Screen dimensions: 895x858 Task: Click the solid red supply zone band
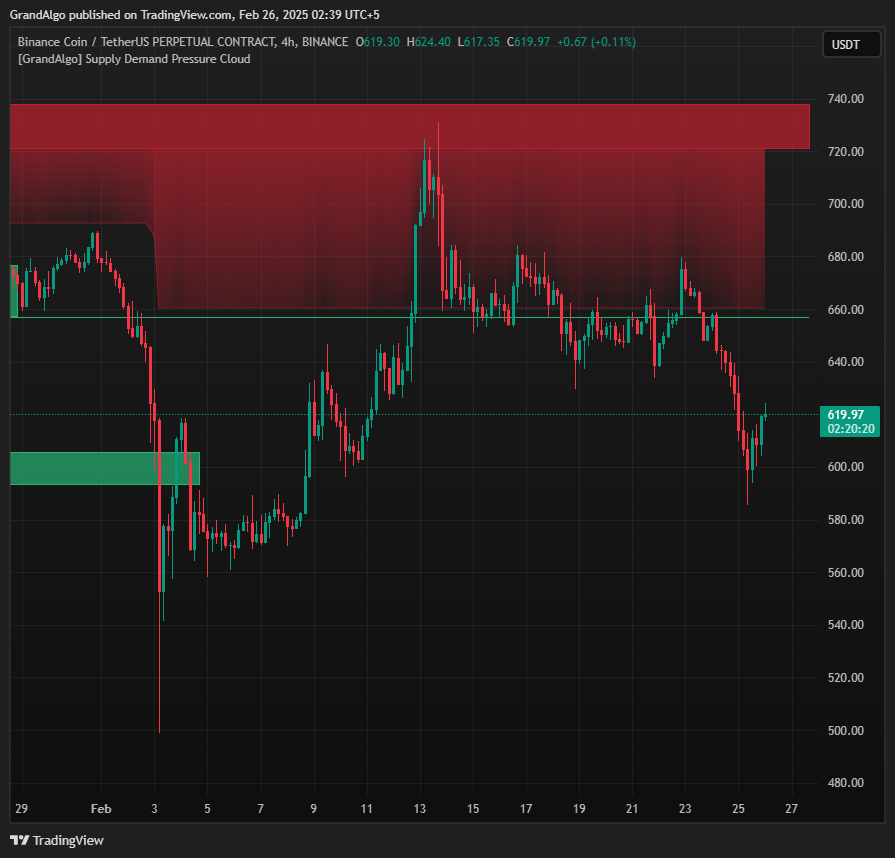410,126
